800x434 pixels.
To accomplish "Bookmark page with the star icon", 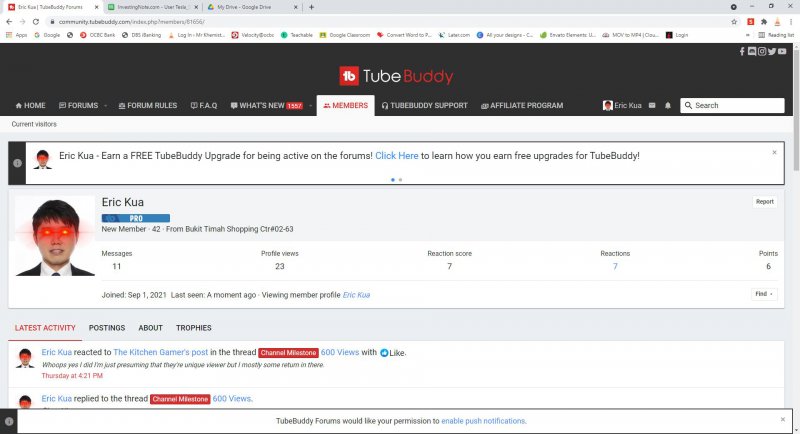I will coord(735,20).
